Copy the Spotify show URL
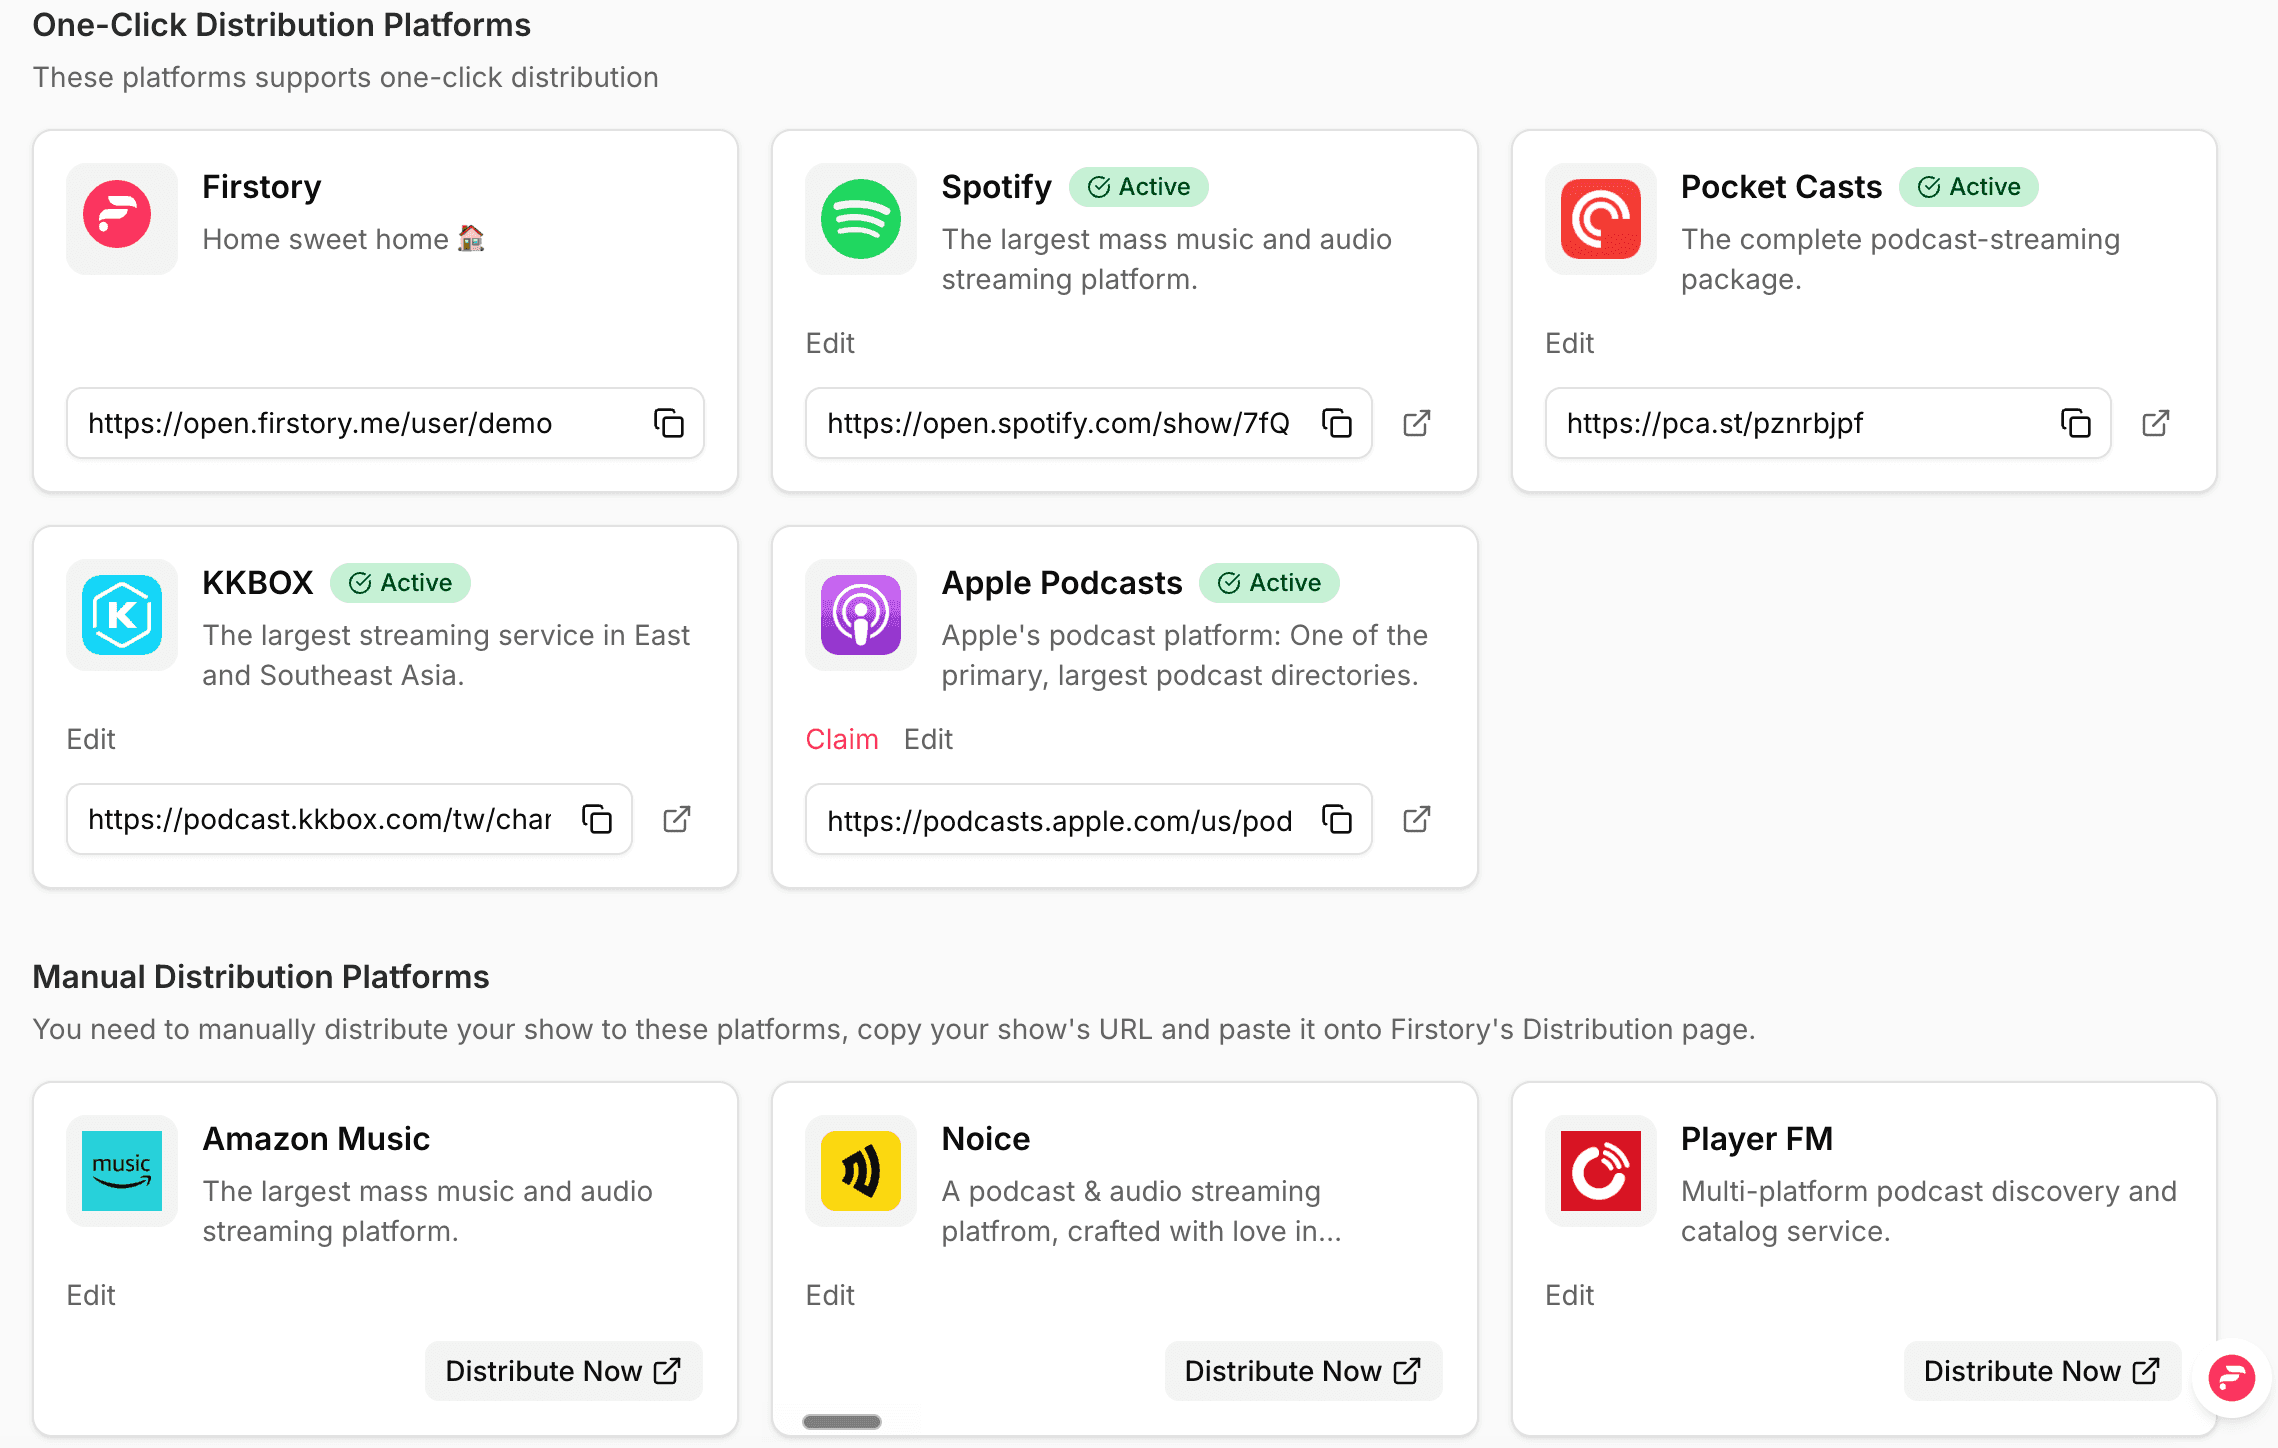 [x=1336, y=423]
